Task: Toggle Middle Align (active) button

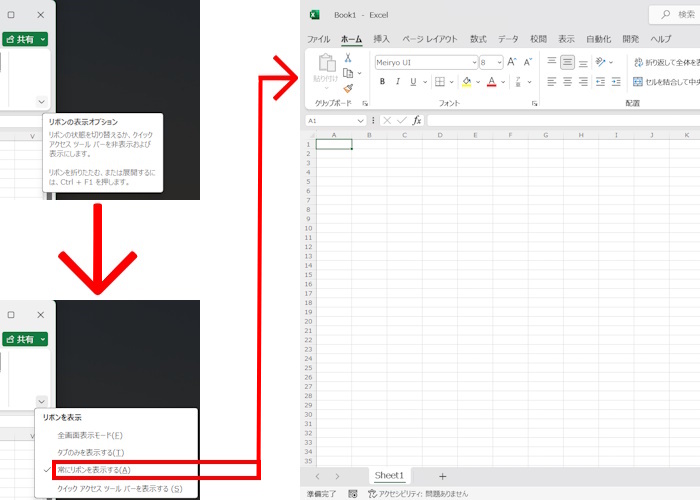Action: (567, 62)
